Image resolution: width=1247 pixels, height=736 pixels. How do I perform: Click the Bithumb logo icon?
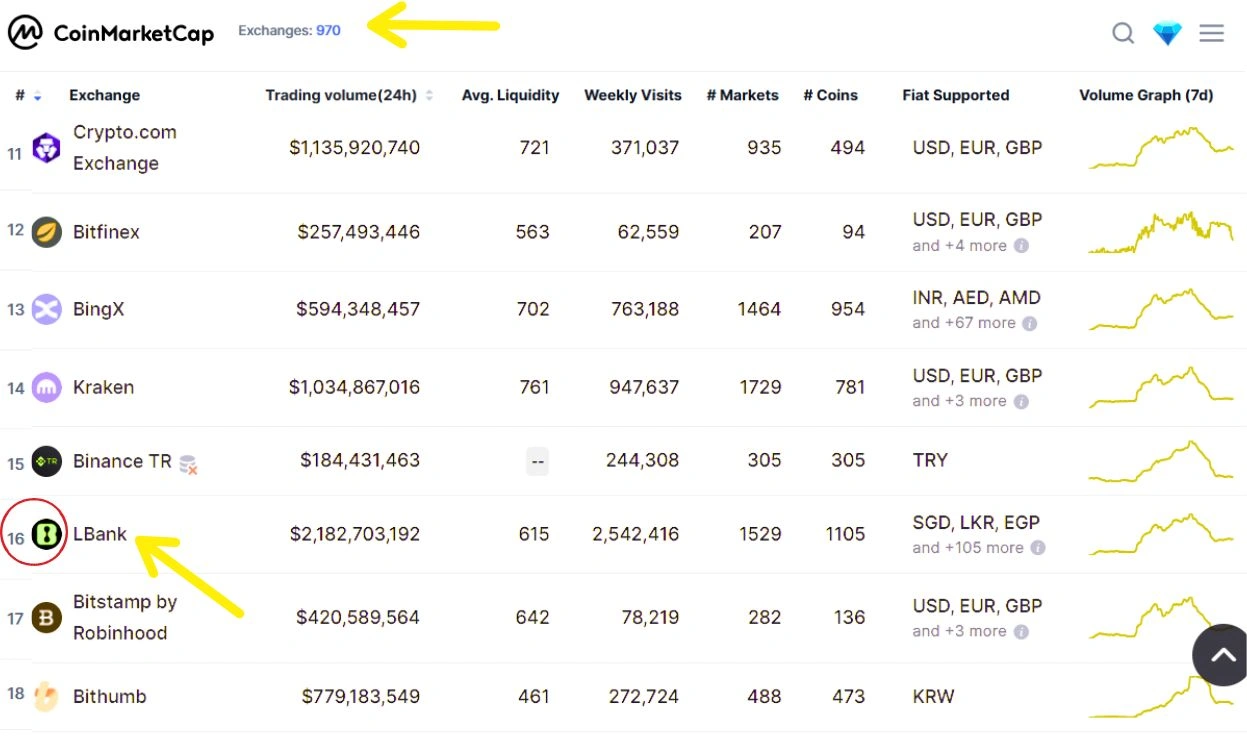pos(46,696)
